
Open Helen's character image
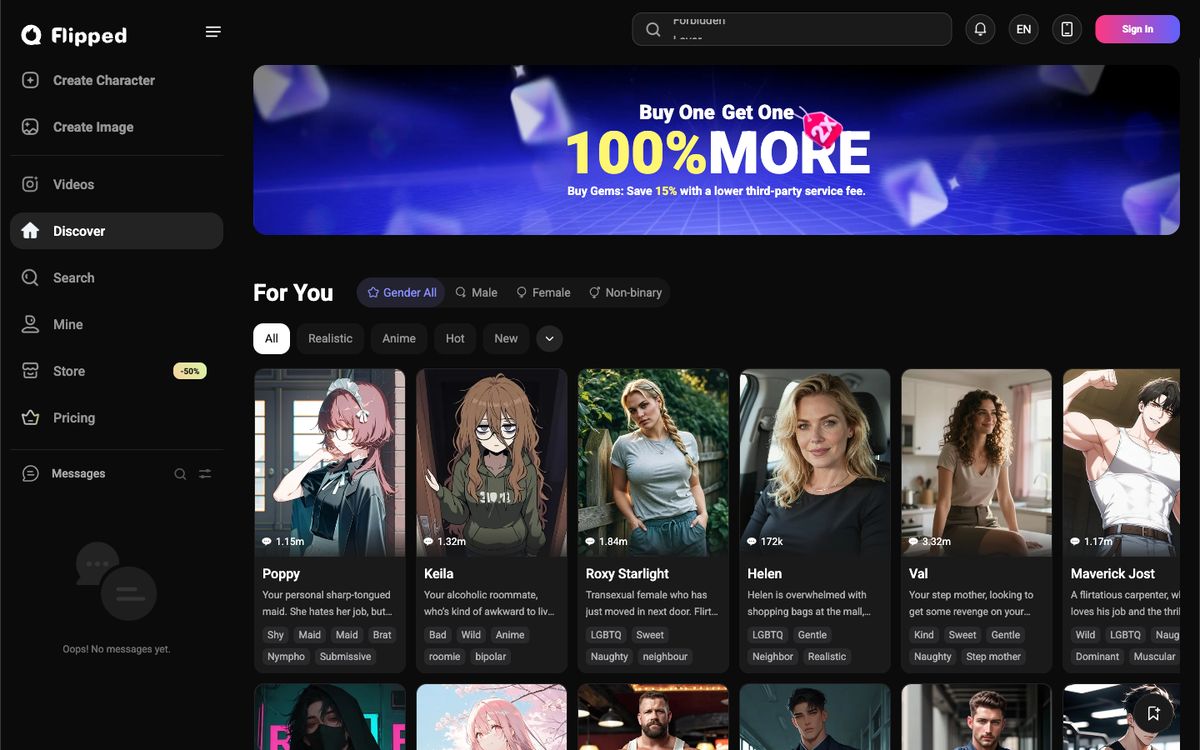tap(815, 462)
